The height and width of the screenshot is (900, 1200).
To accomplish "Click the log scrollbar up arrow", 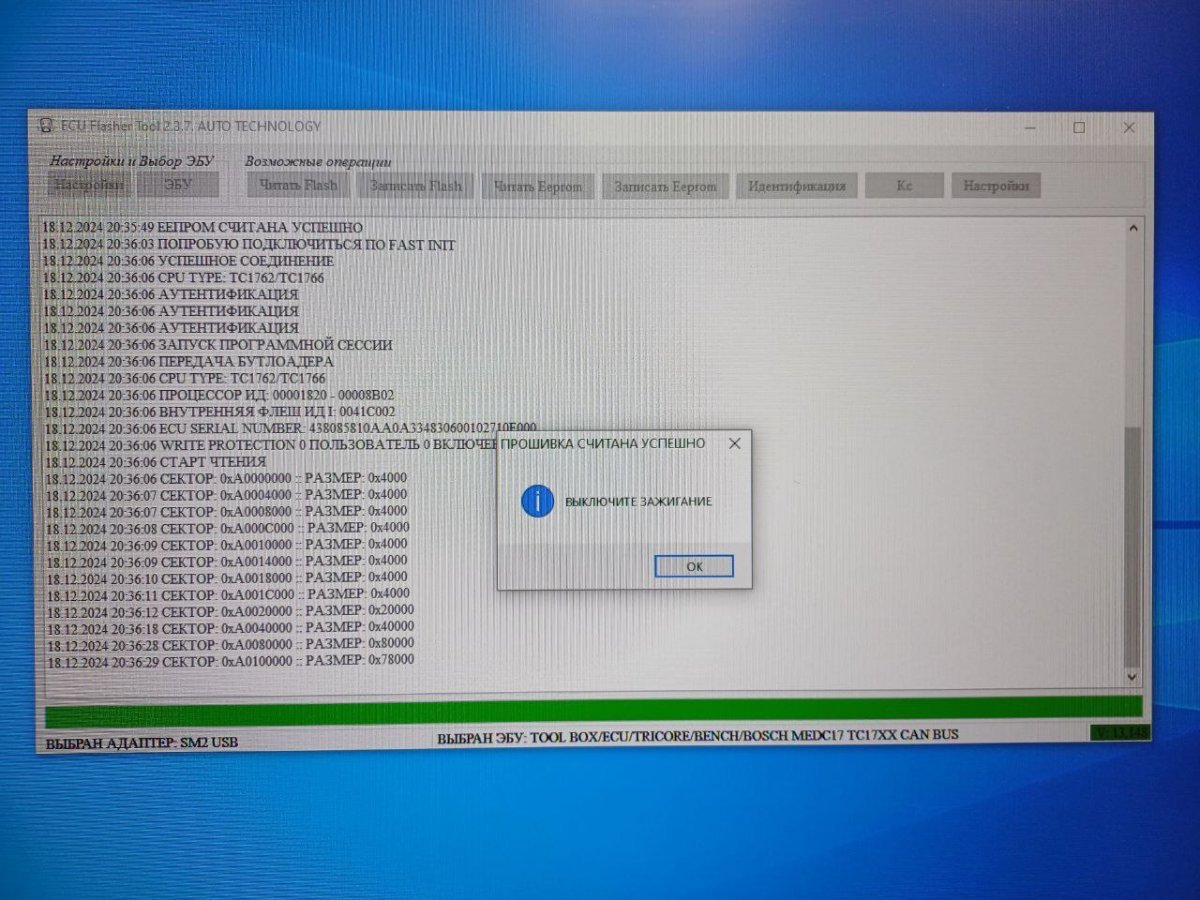I will click(x=1132, y=229).
